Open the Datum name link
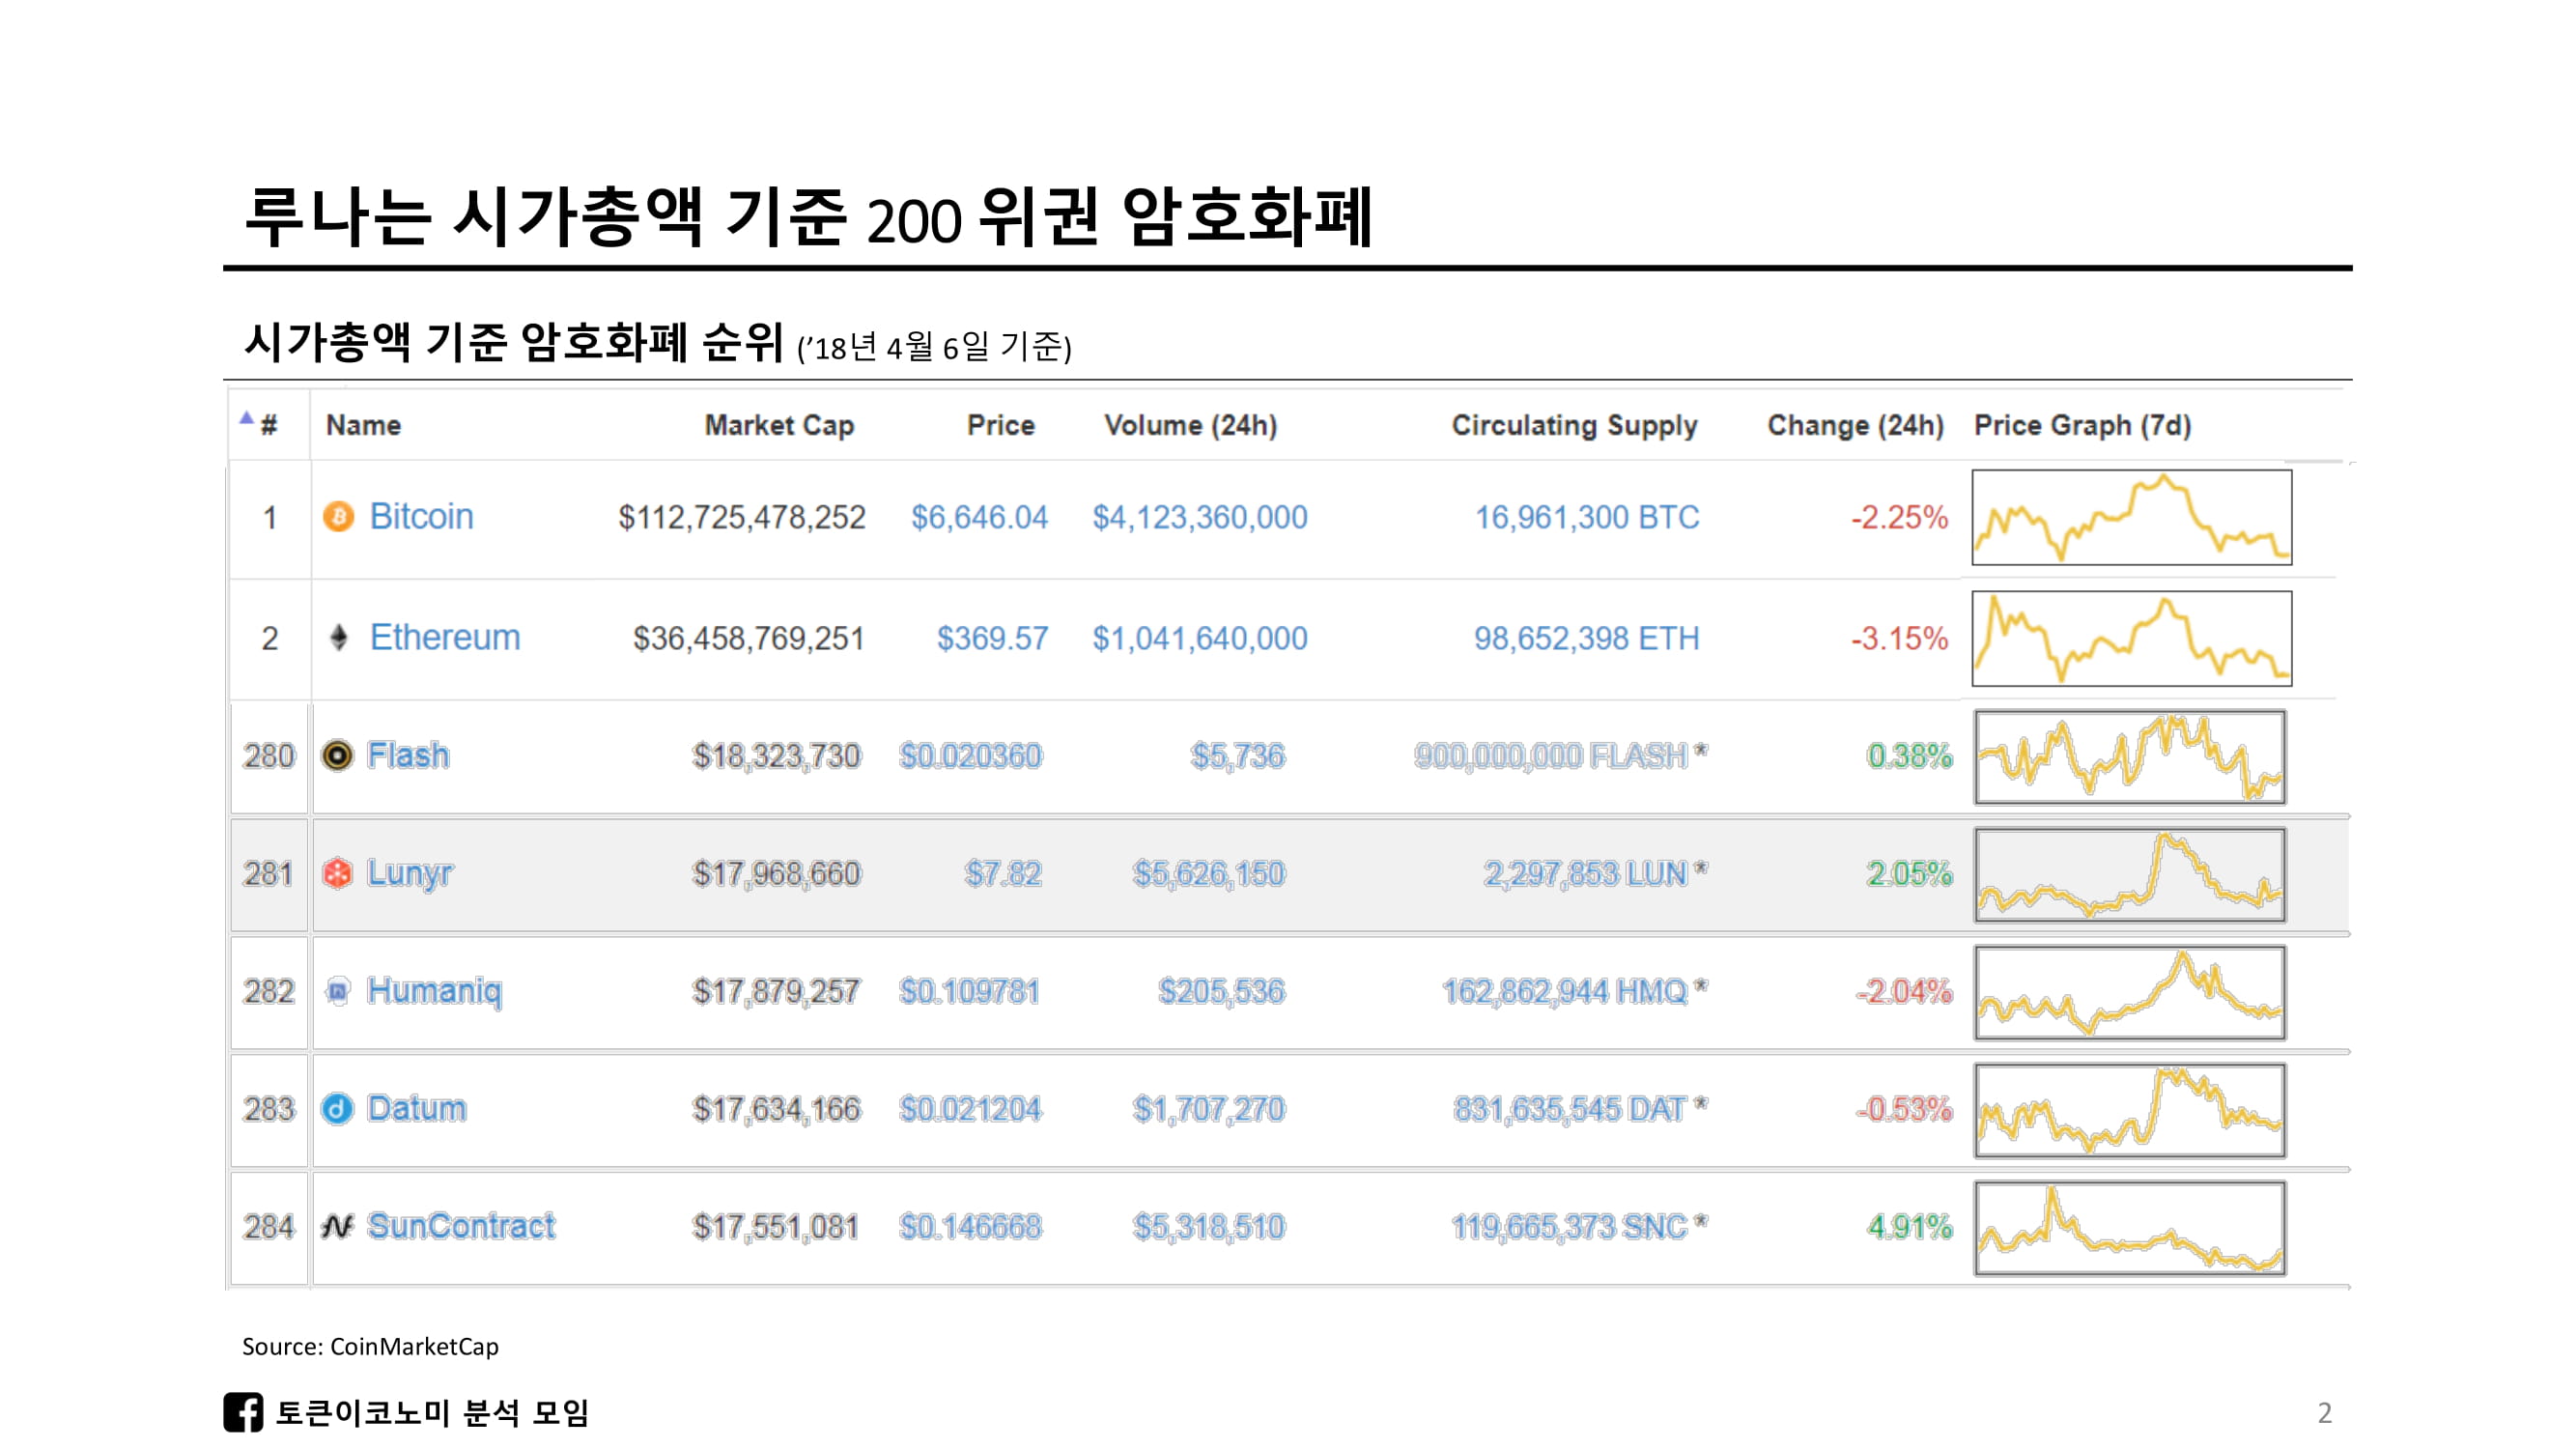Viewport: 2576px width, 1449px height. pos(416,1109)
